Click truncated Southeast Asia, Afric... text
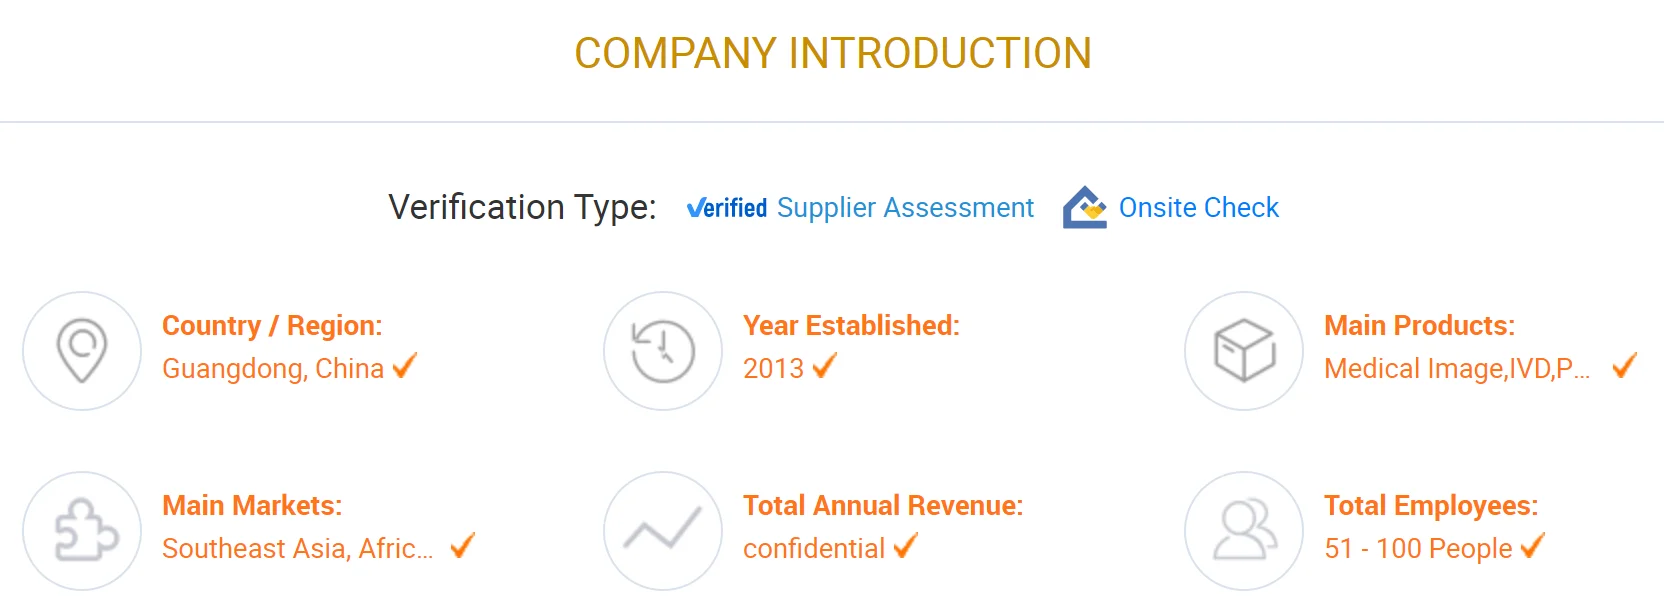Viewport: 1664px width, 601px height. tap(297, 549)
